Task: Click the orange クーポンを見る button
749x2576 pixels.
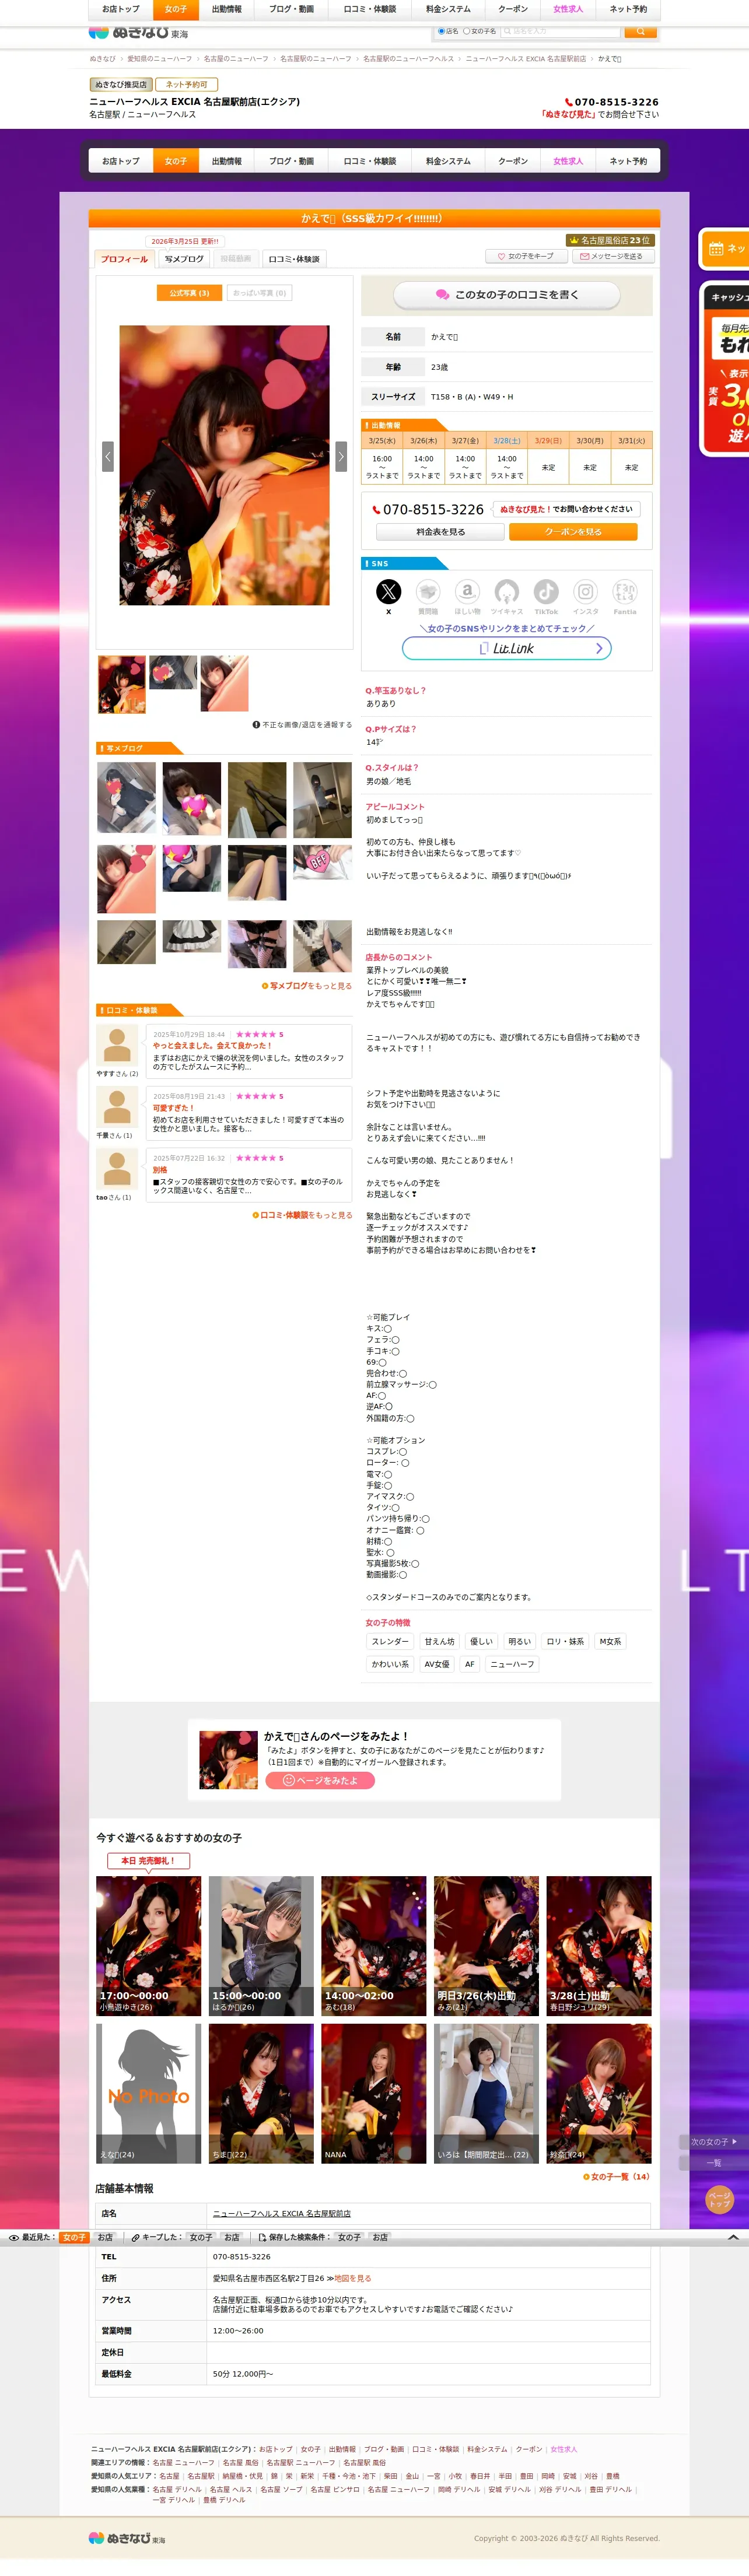Action: coord(573,532)
